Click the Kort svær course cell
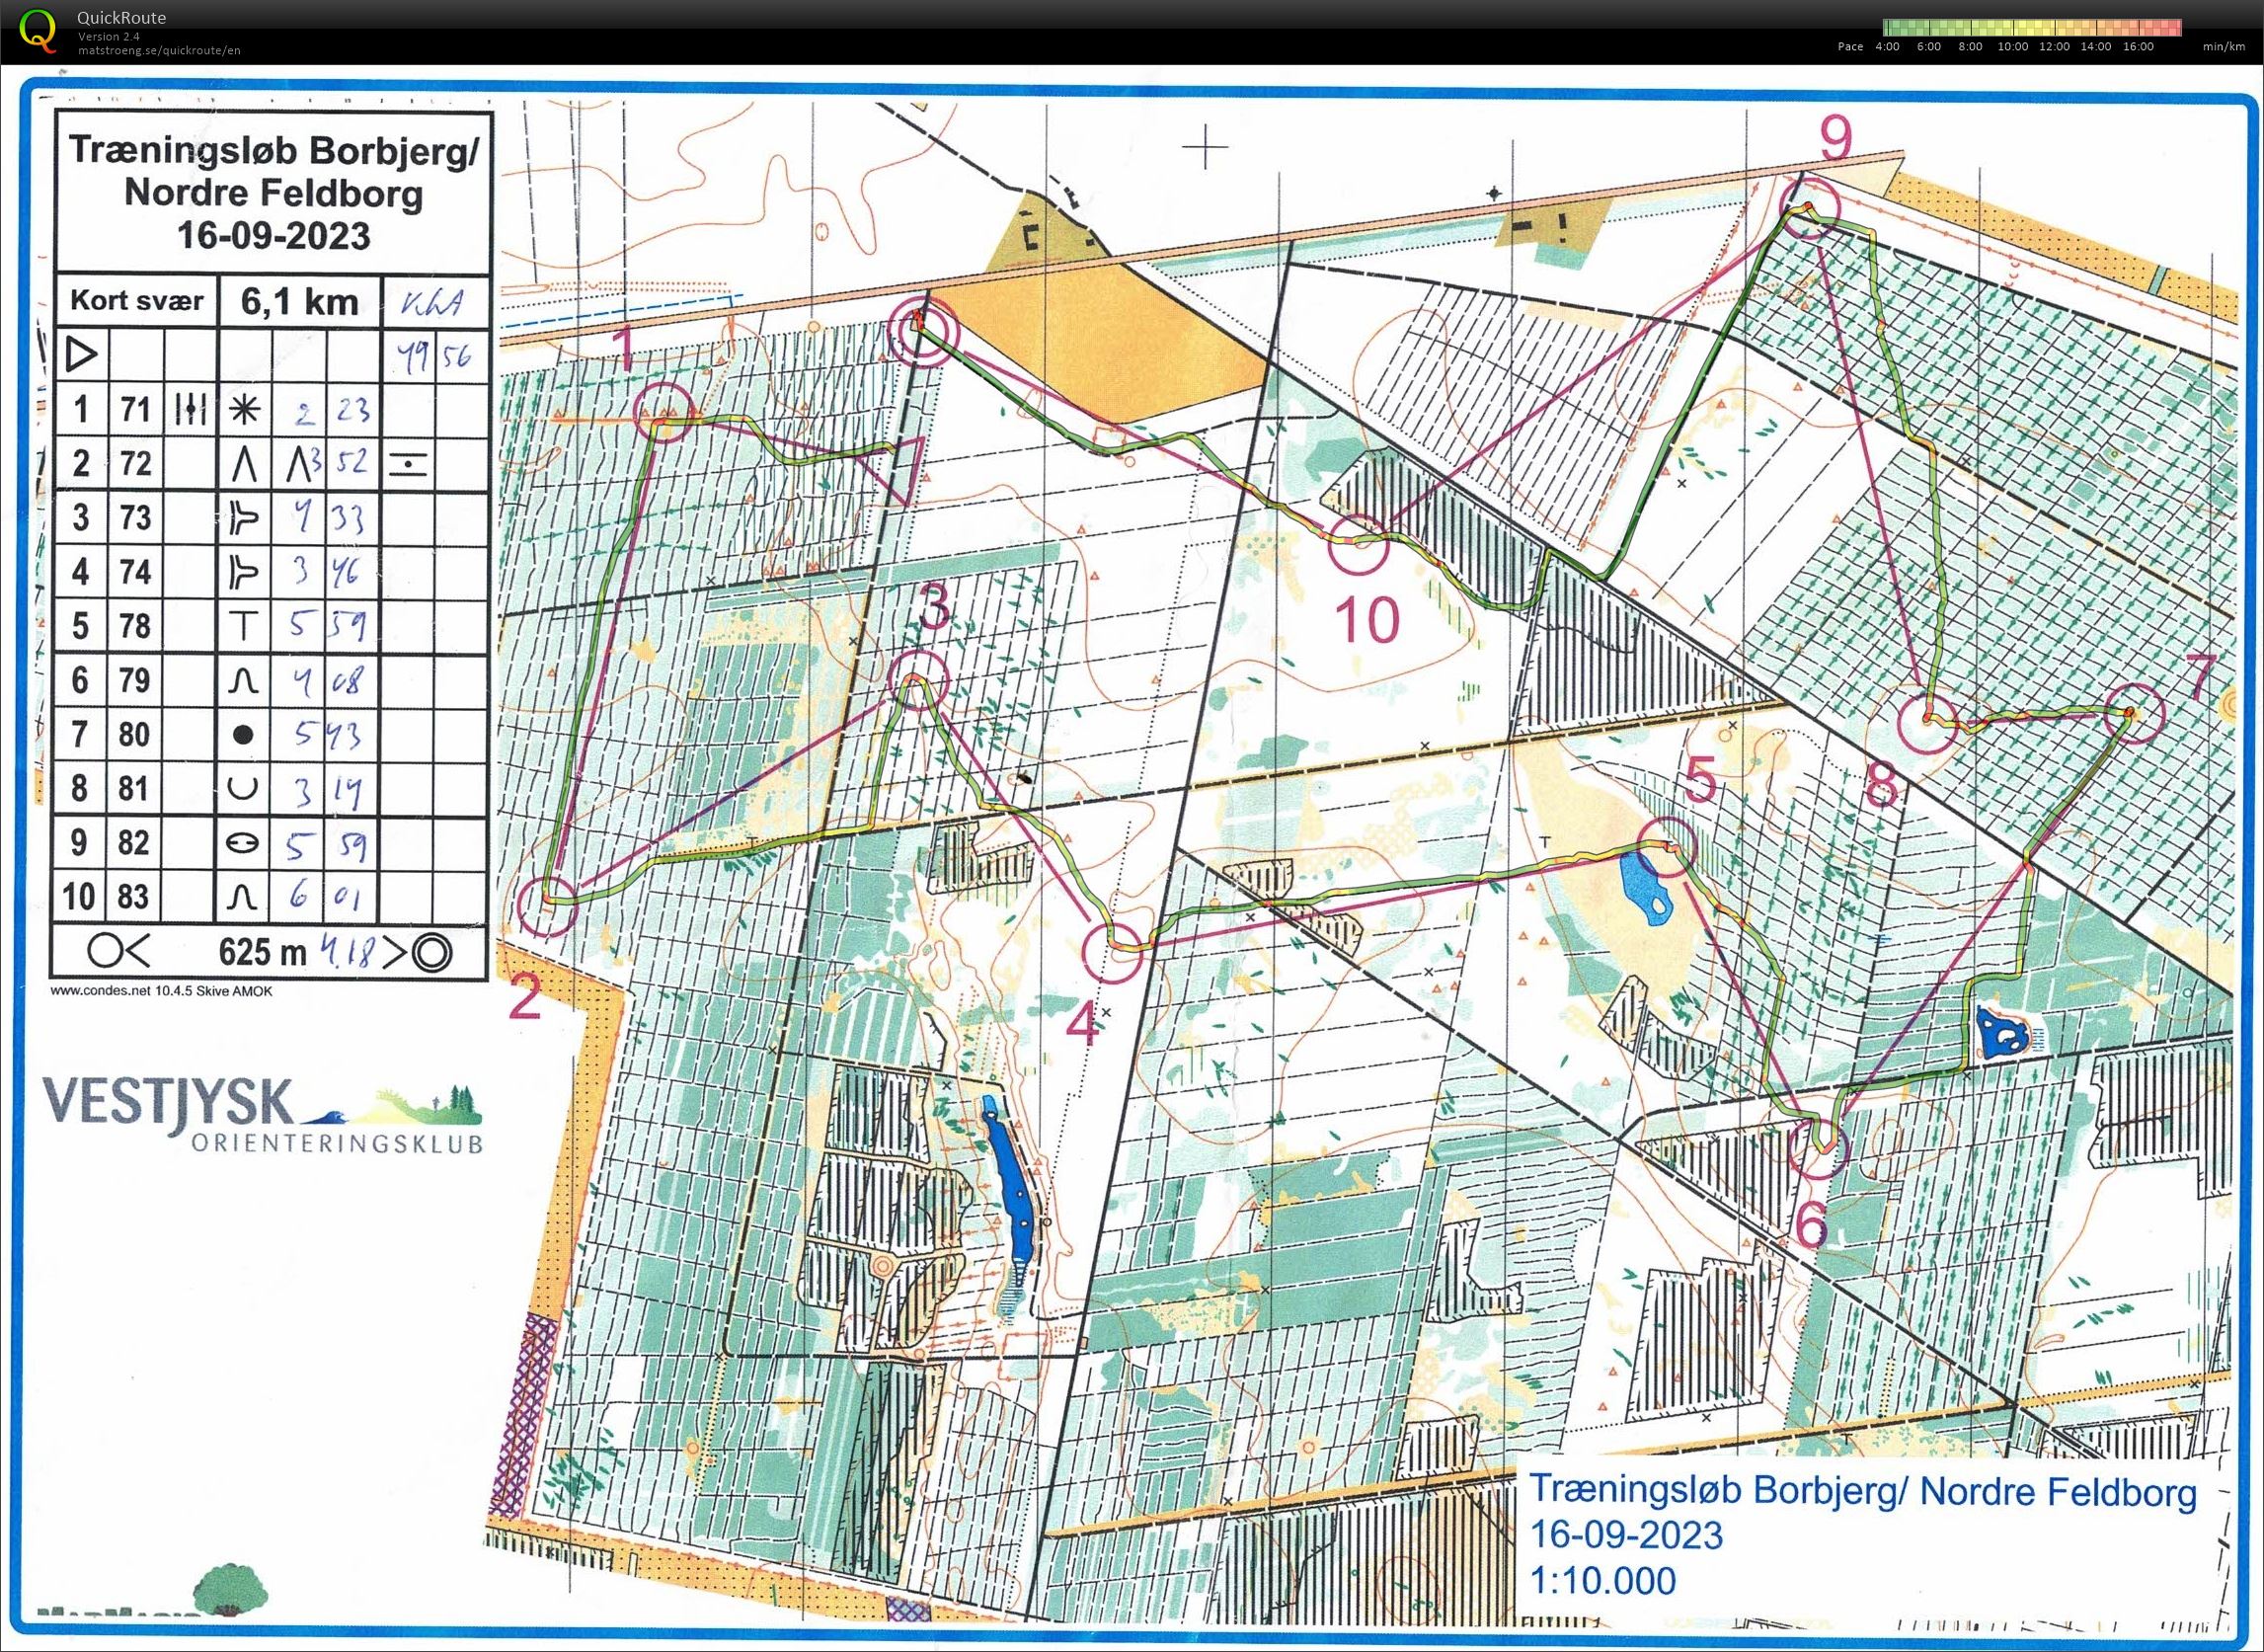2264x1652 pixels. (x=137, y=300)
